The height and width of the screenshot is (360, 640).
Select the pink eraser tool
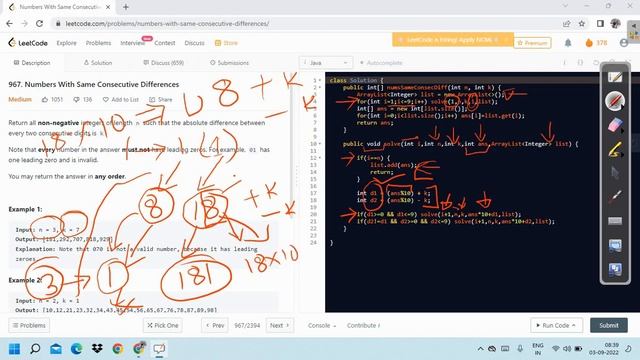[x=615, y=124]
